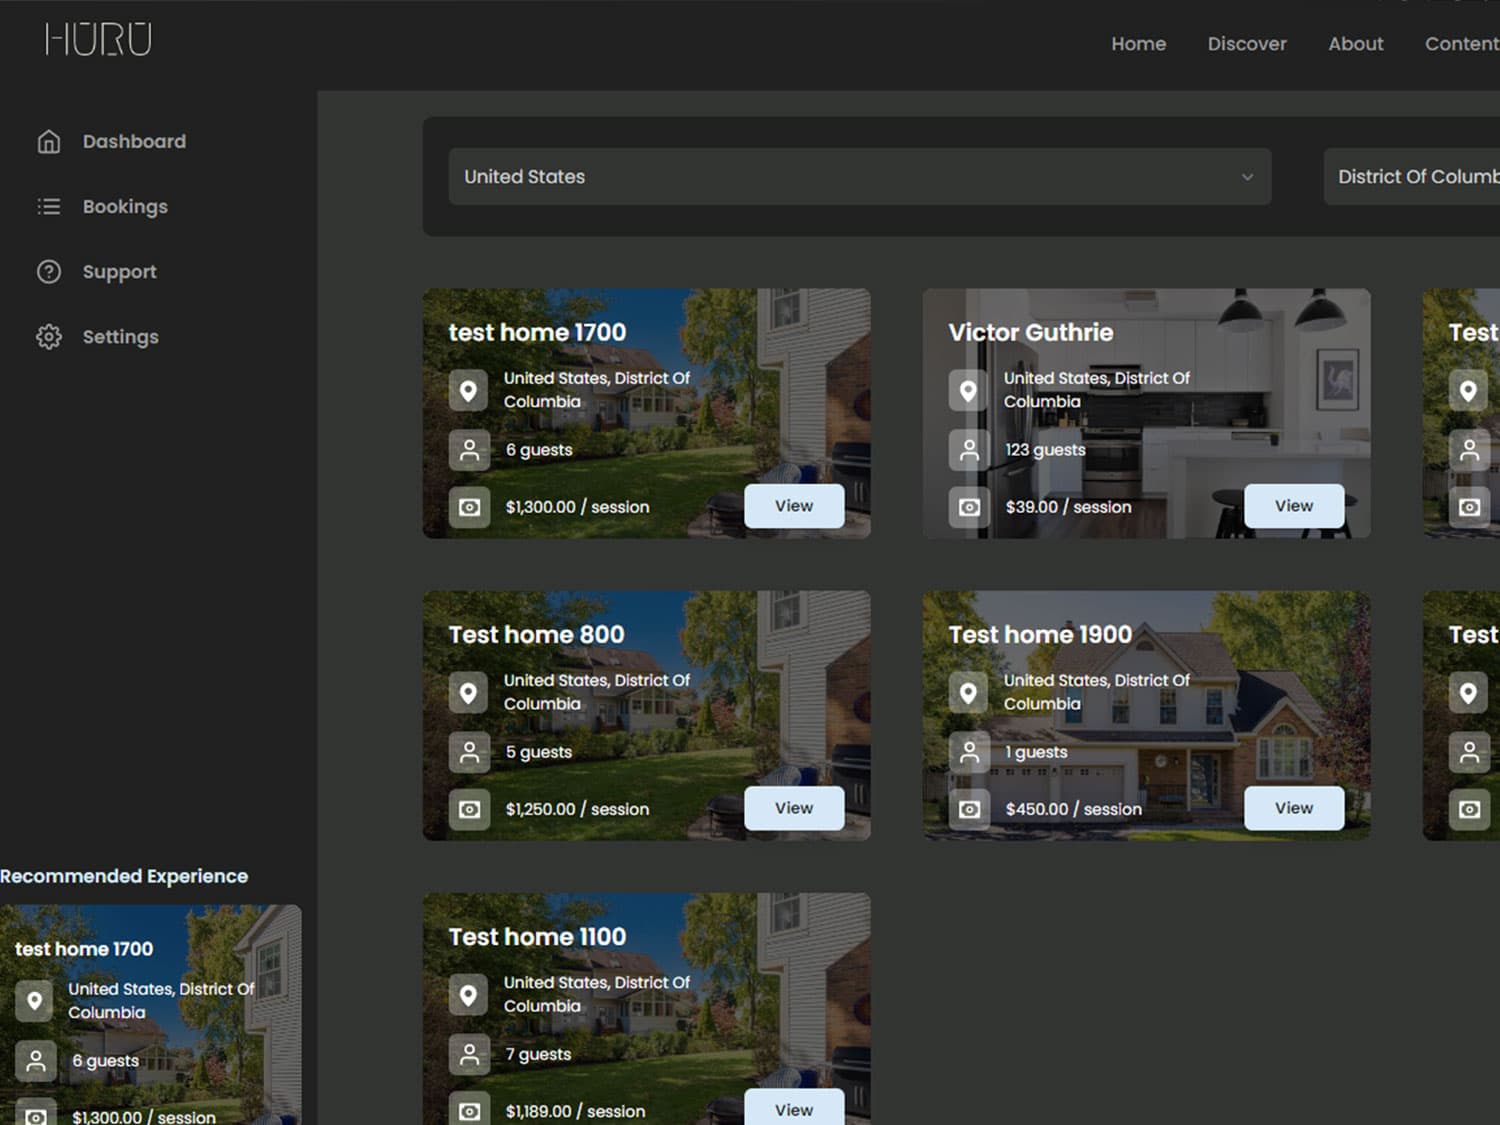This screenshot has height=1125, width=1500.
Task: Click the Bookings list icon
Action: (x=49, y=207)
